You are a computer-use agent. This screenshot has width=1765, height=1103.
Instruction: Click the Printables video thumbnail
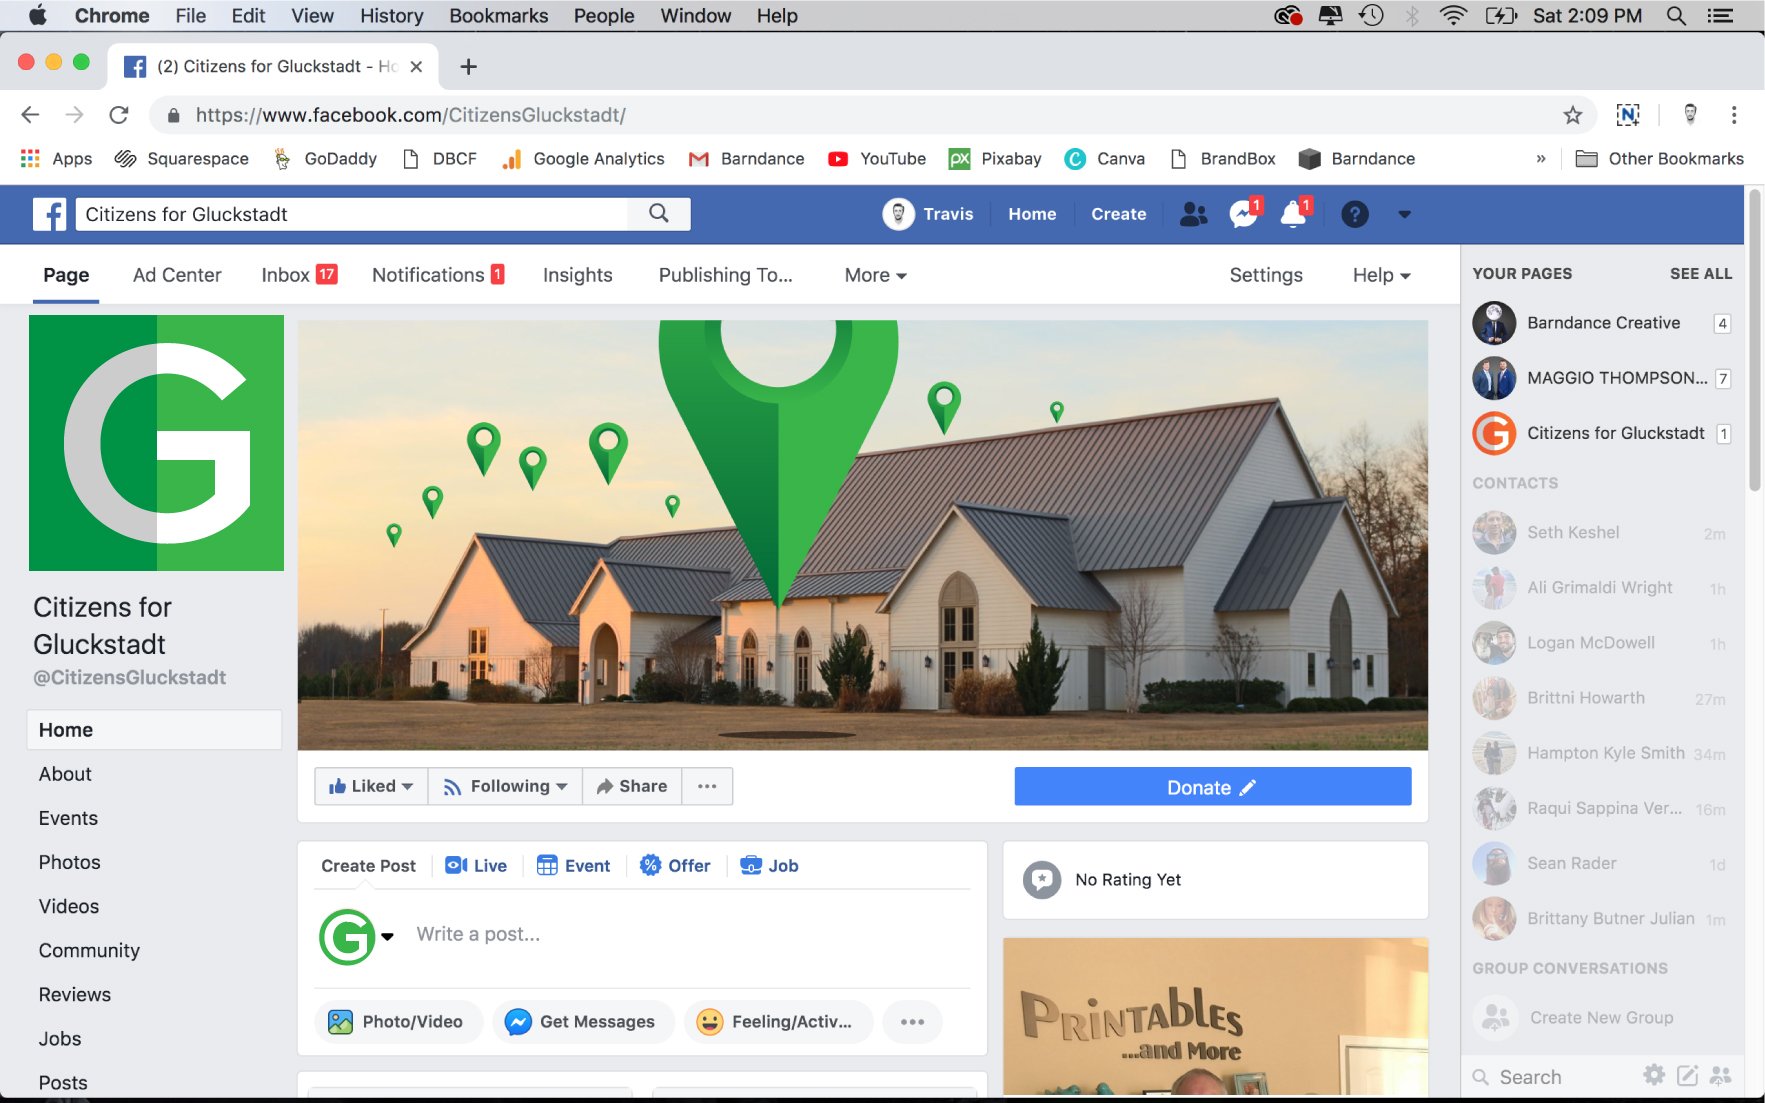coord(1215,1016)
